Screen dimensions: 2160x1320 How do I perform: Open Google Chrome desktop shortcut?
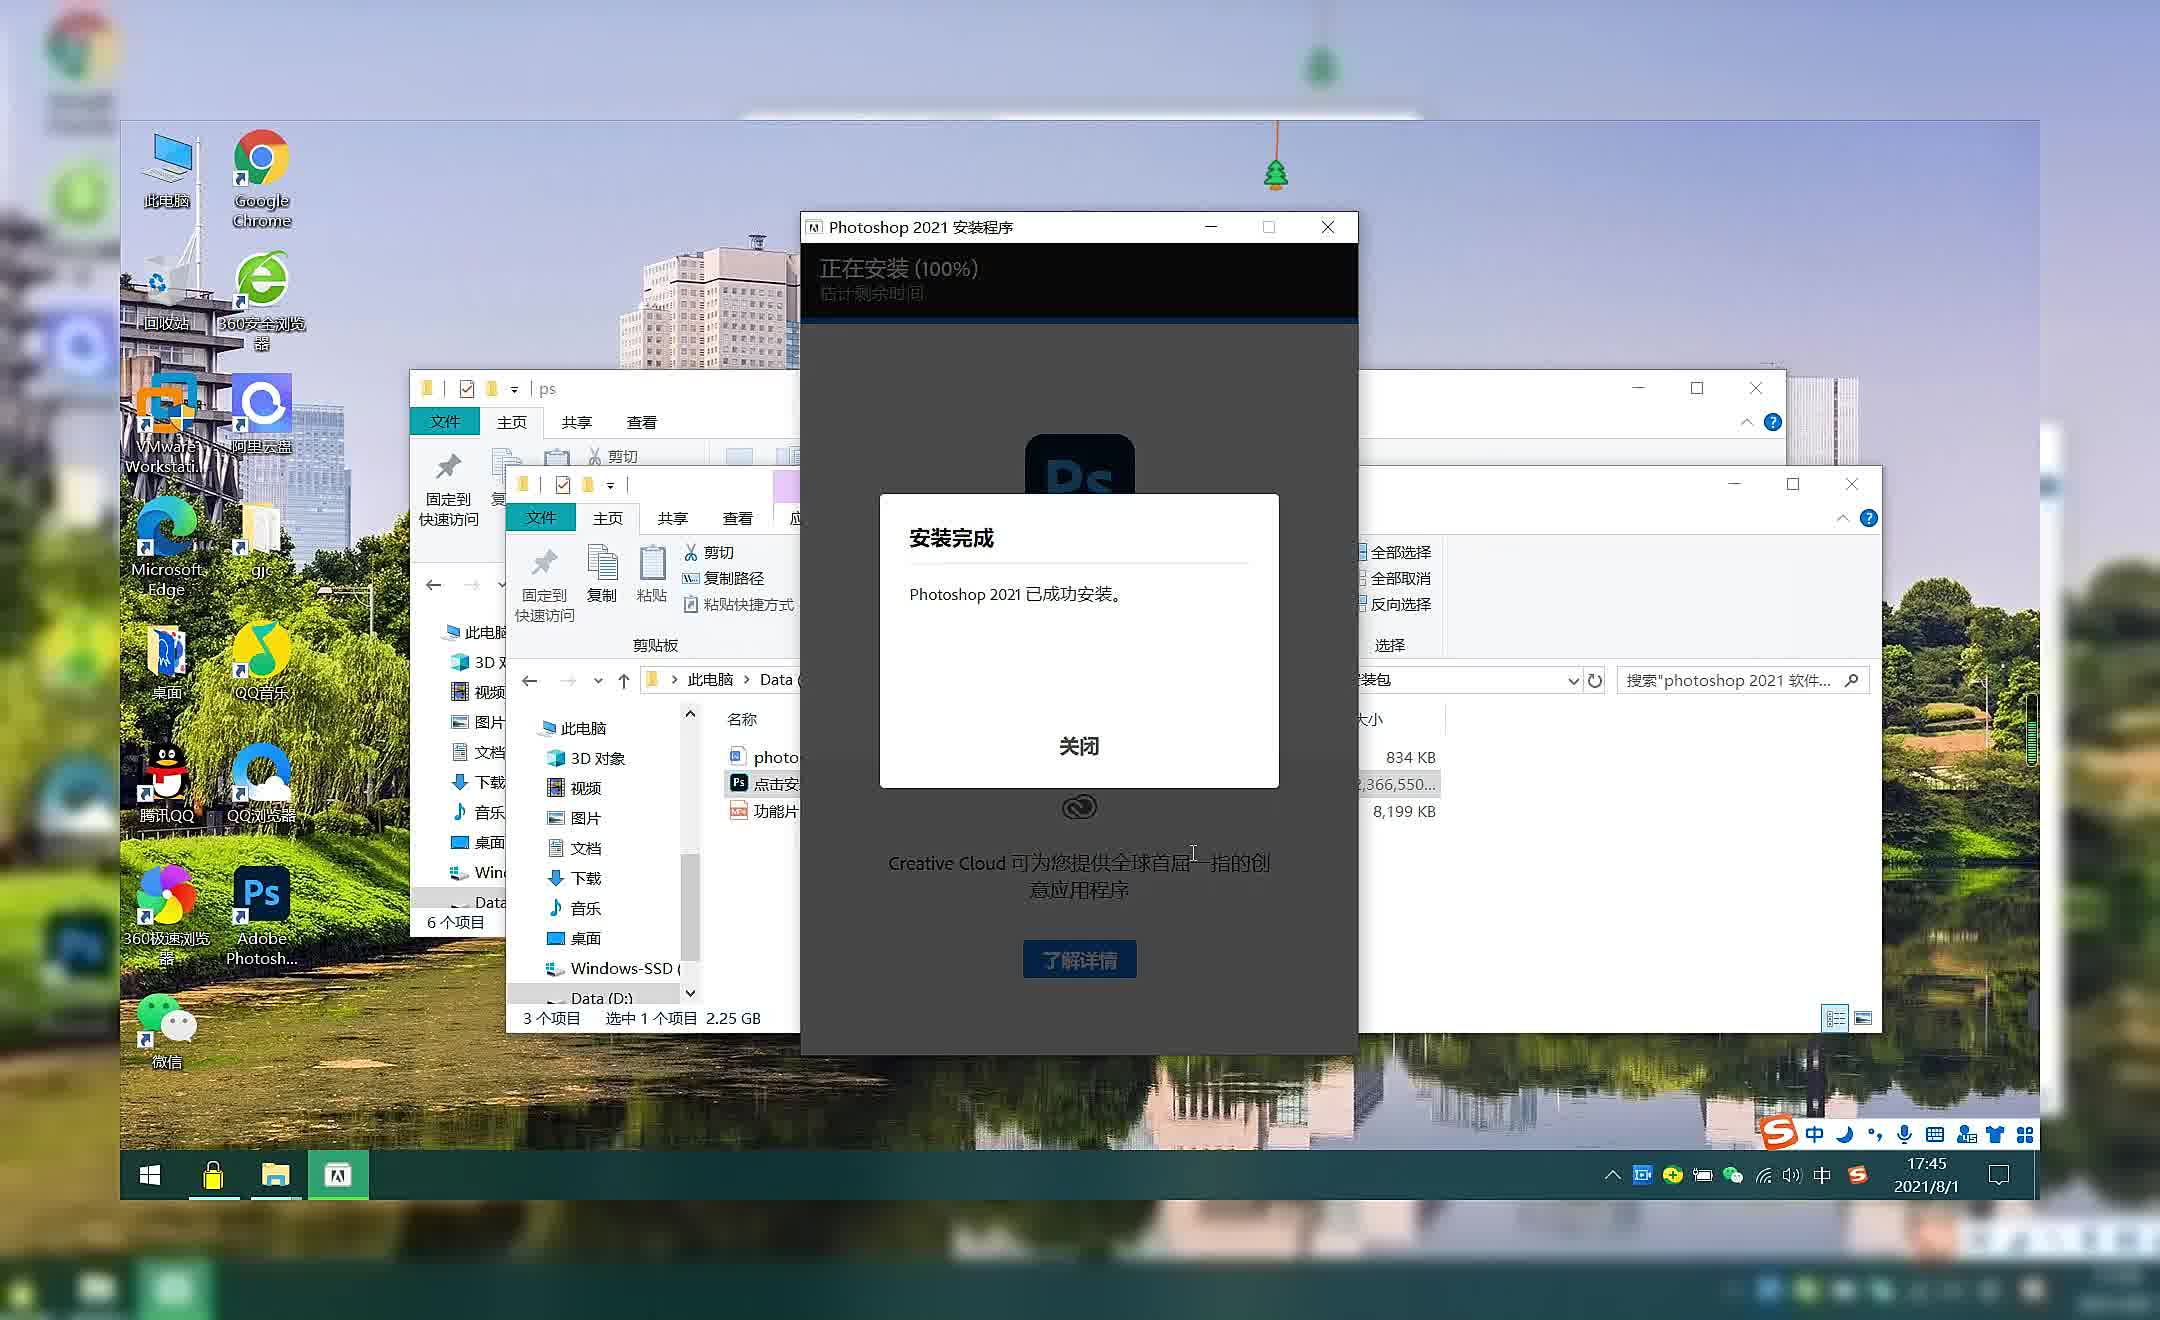(261, 180)
